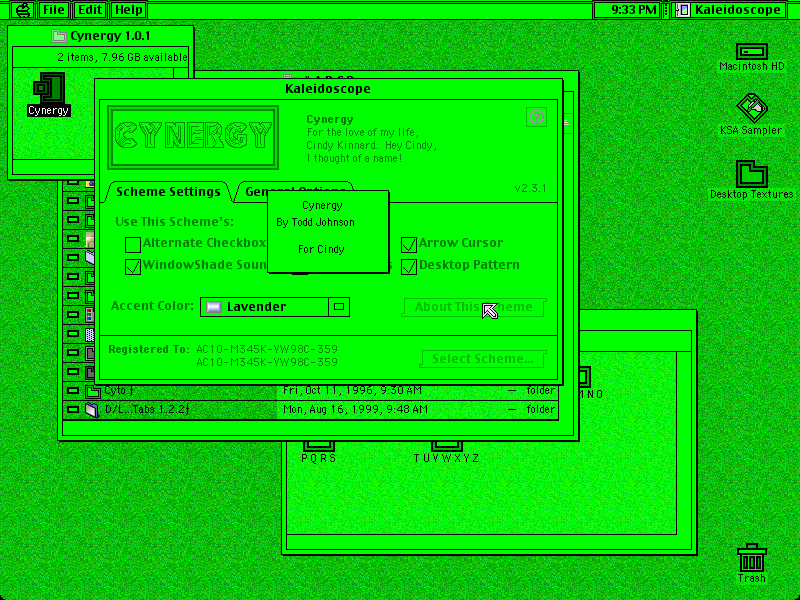Screen dimensions: 800x600
Task: Open the Apple menu
Action: 23,10
